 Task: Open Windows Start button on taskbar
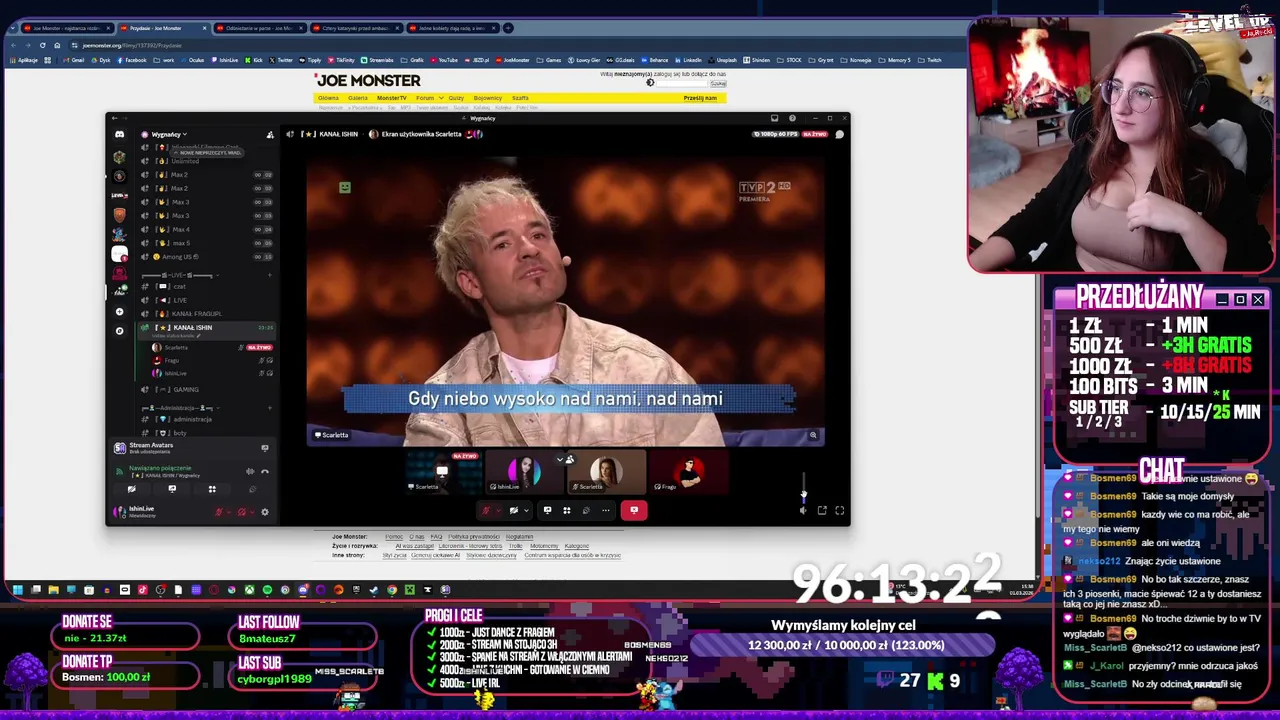tap(17, 590)
